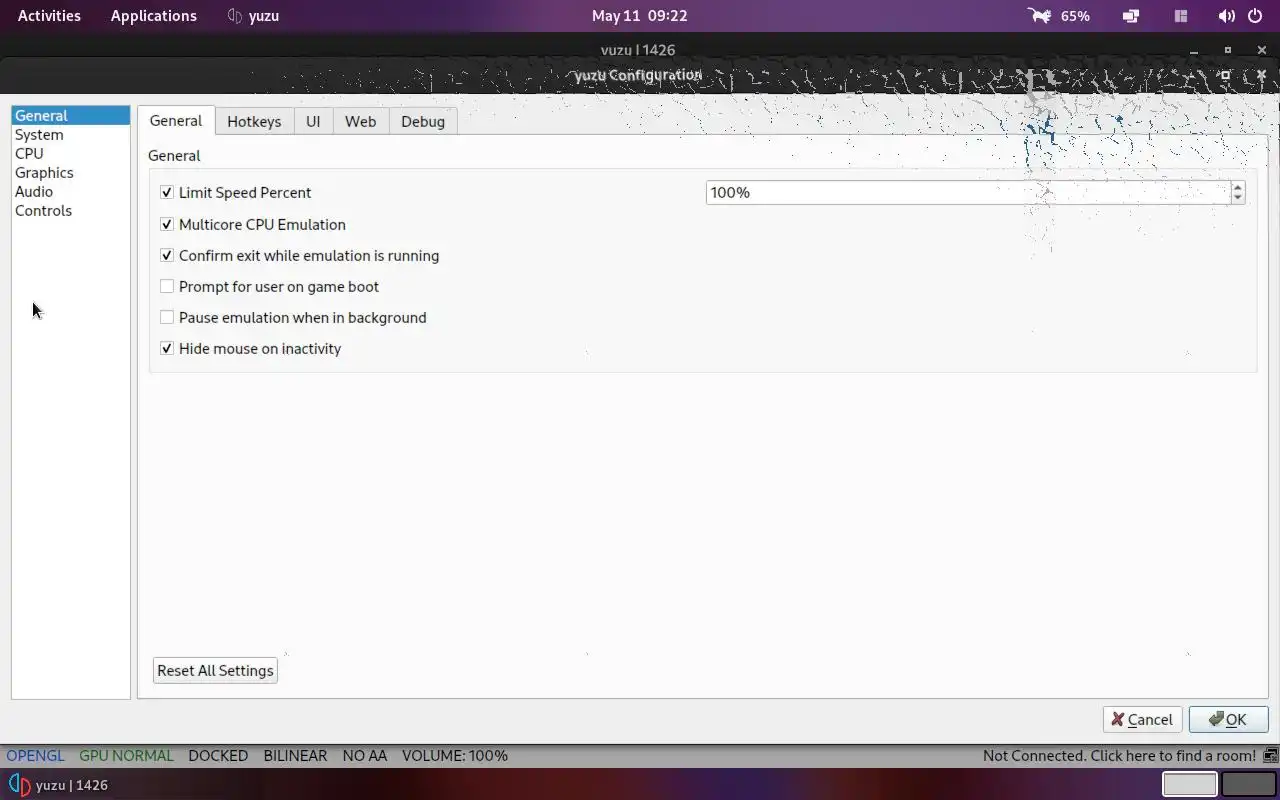Enable Prompt for user on game boot
This screenshot has height=800, width=1280.
167,286
